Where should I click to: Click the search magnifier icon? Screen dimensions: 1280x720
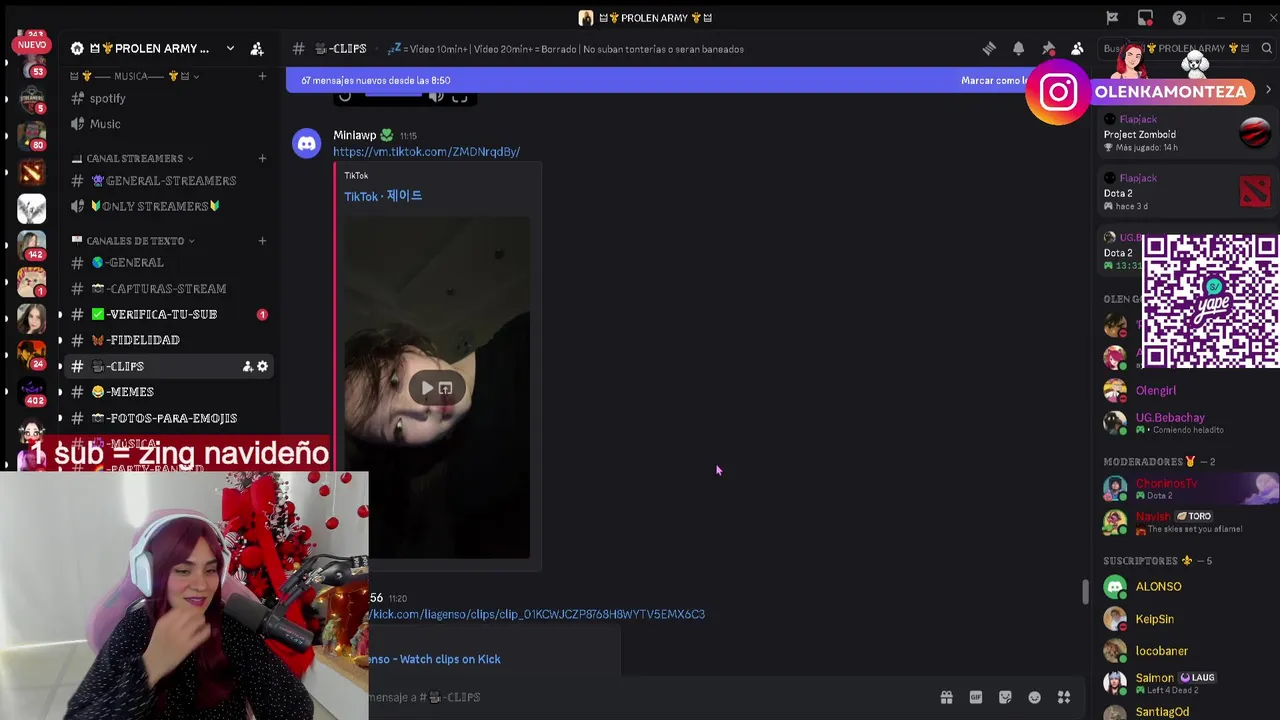1266,48
